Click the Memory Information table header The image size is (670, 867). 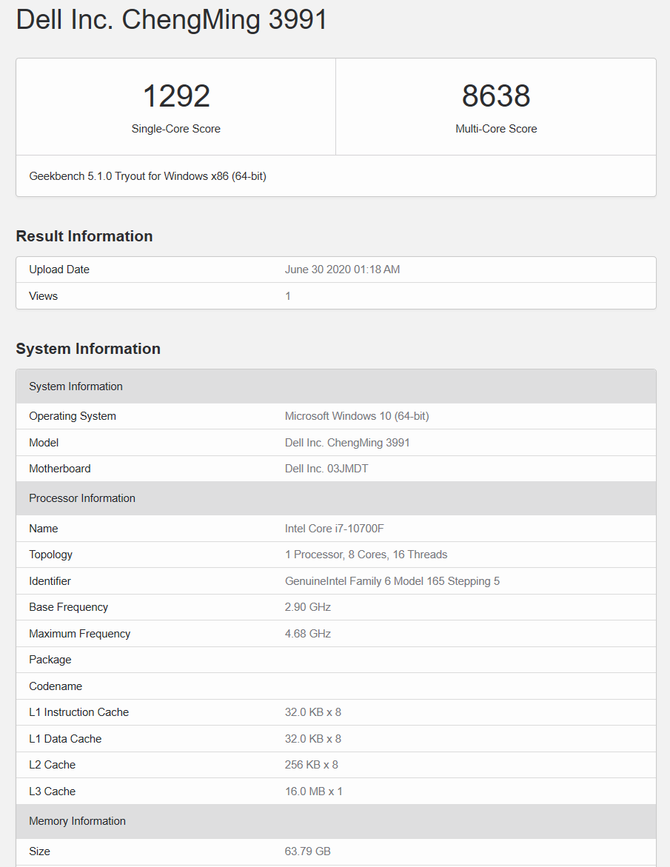[77, 821]
